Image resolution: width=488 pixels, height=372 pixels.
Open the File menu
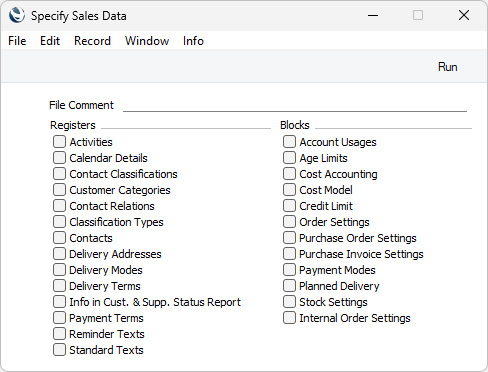point(17,41)
